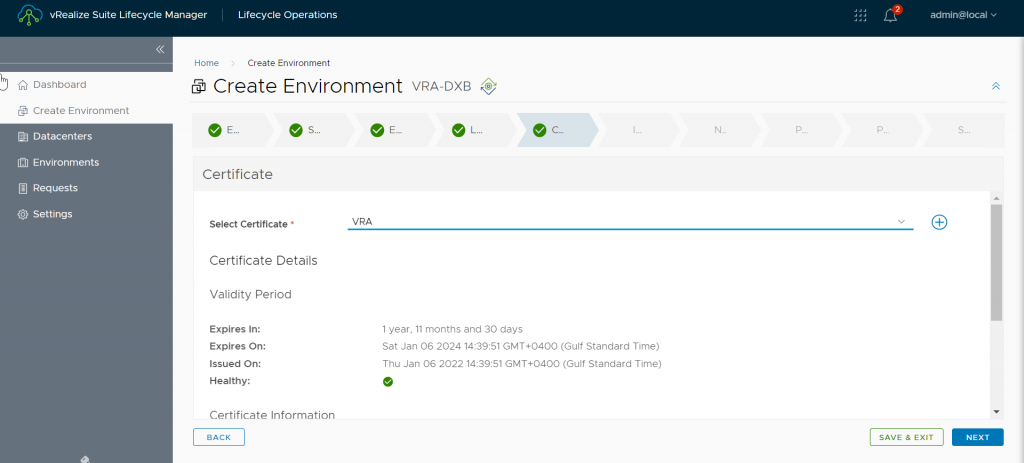Click the vRA product icon next to VRA-DXB
1024x463 pixels.
488,86
